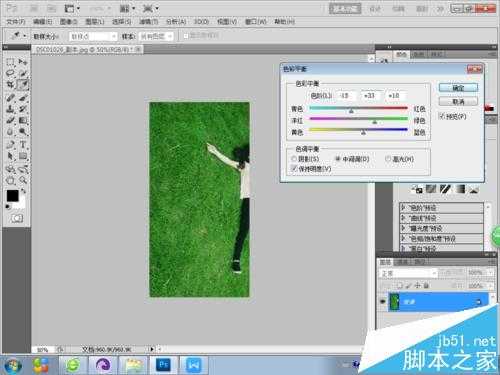Click the 取消 (Cancel) button
The image size is (500, 375).
pyautogui.click(x=458, y=102)
